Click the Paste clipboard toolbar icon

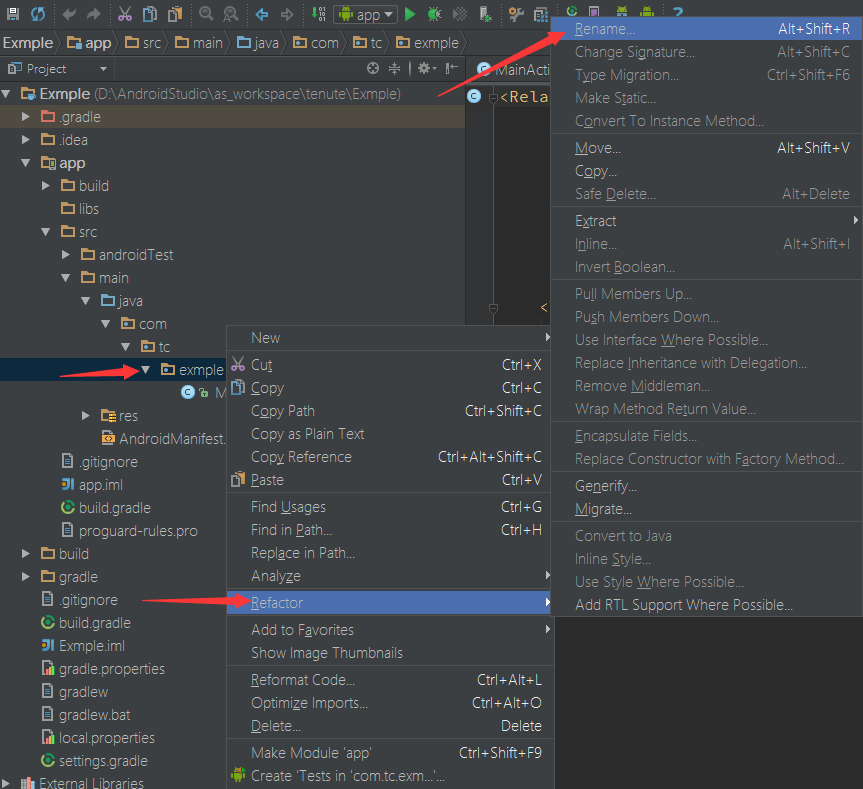click(x=175, y=14)
